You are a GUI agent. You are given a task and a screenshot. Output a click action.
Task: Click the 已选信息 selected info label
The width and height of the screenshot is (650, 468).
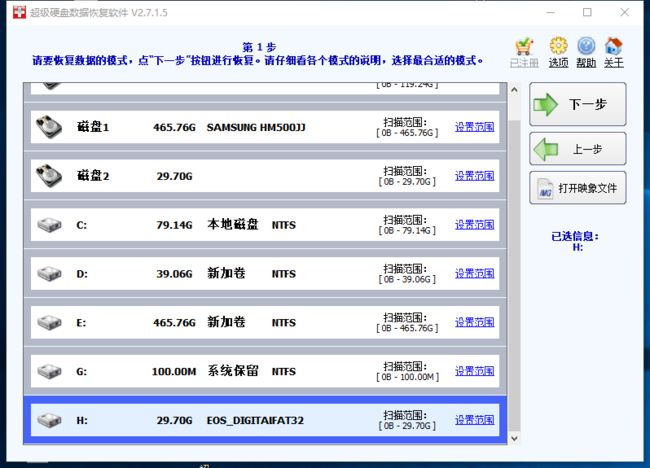575,236
